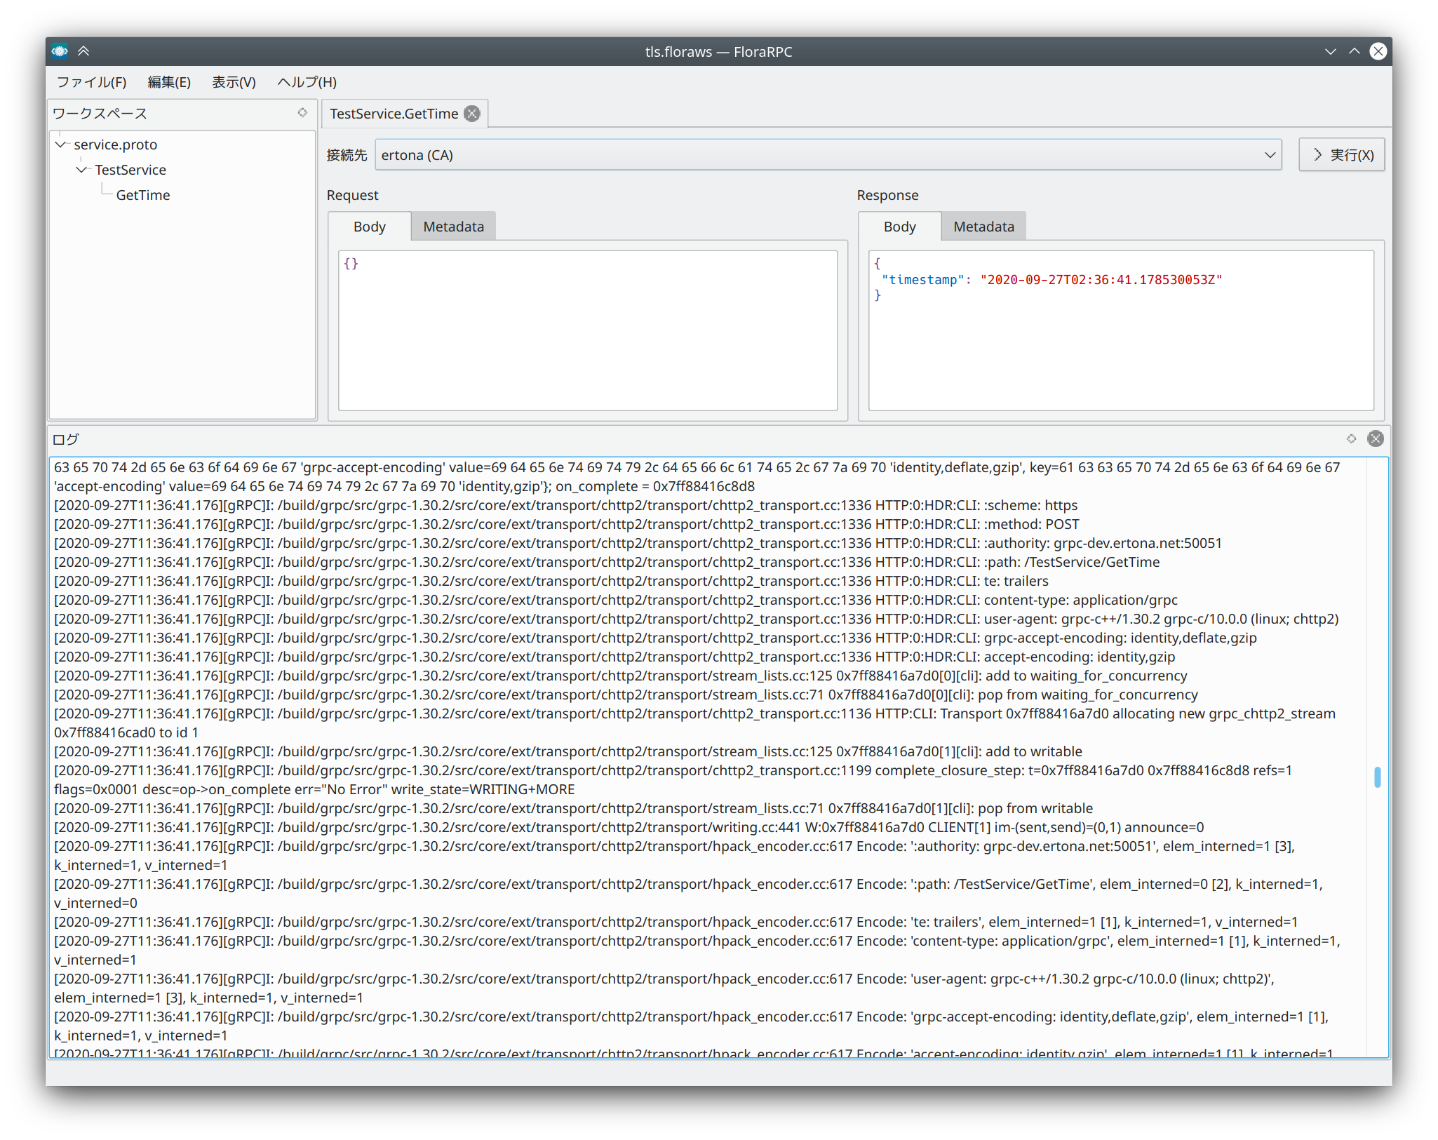Image resolution: width=1438 pixels, height=1140 pixels.
Task: Open the 編集(E) menu
Action: (169, 82)
